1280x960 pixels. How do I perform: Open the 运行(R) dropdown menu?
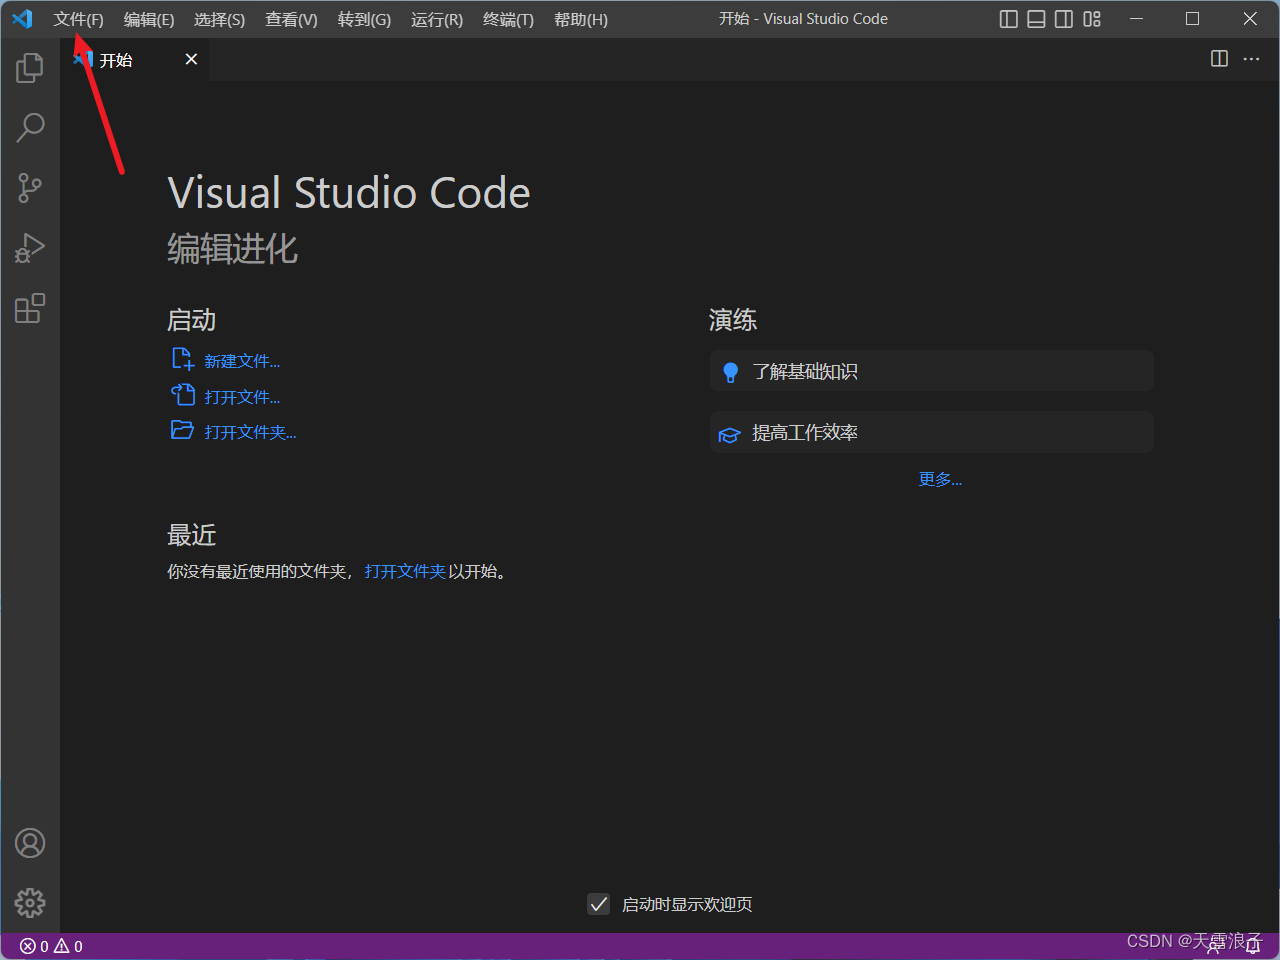point(436,18)
